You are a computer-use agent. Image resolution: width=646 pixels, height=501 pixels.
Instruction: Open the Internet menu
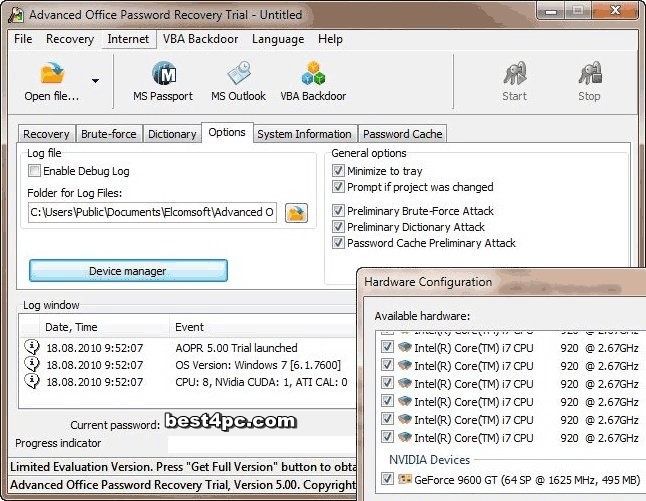click(128, 39)
